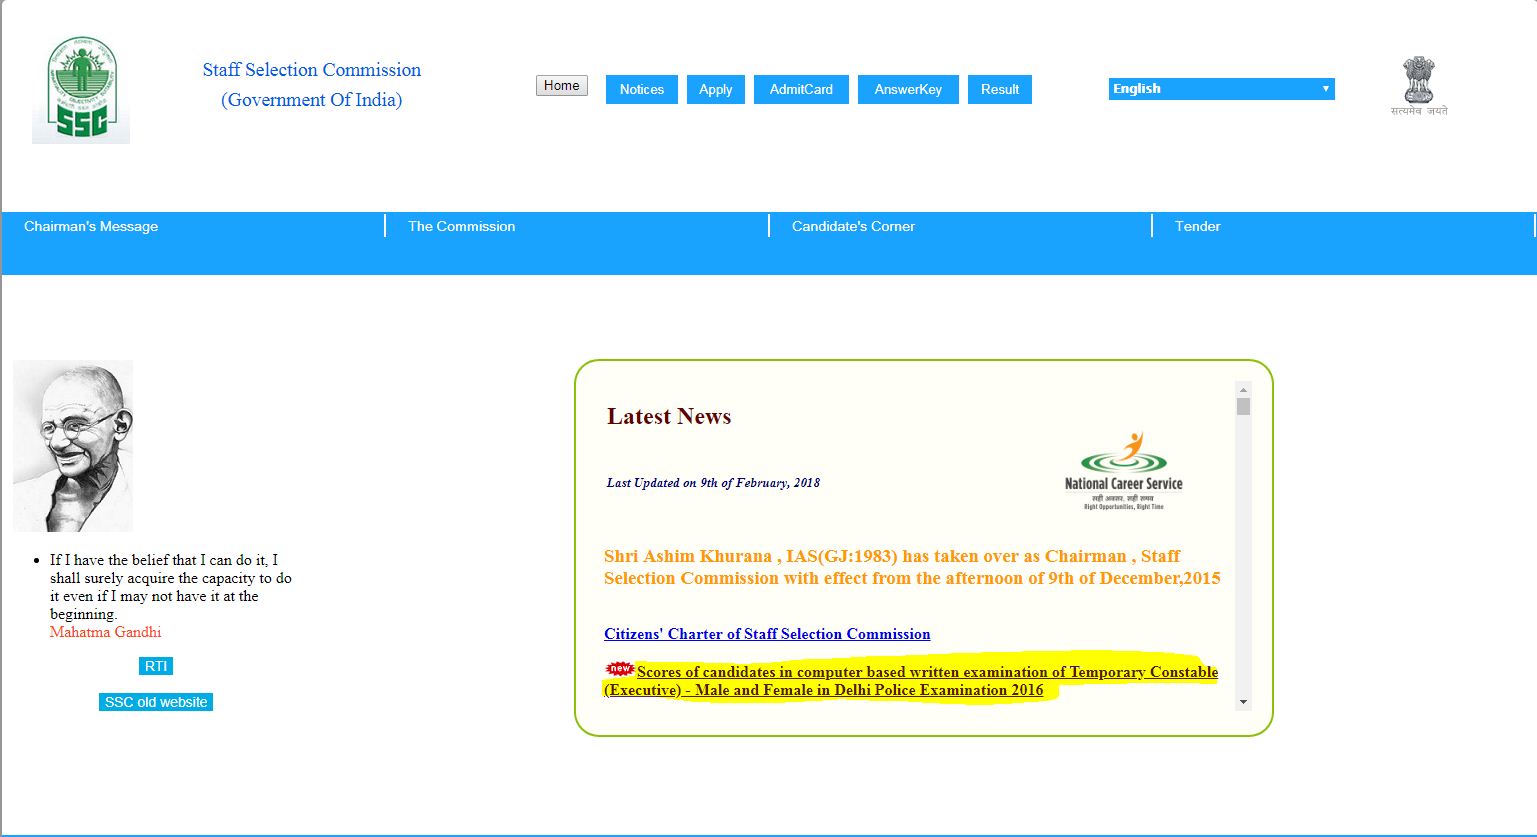Viewport: 1537px width, 837px height.
Task: Click the Indian national emblem image
Action: (1418, 86)
